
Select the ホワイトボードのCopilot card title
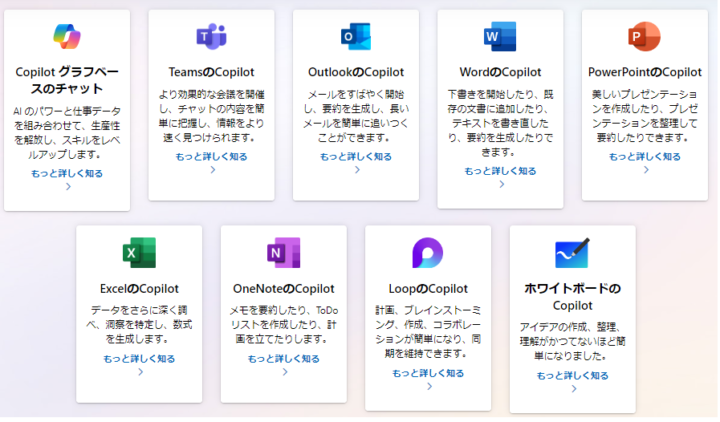(572, 297)
